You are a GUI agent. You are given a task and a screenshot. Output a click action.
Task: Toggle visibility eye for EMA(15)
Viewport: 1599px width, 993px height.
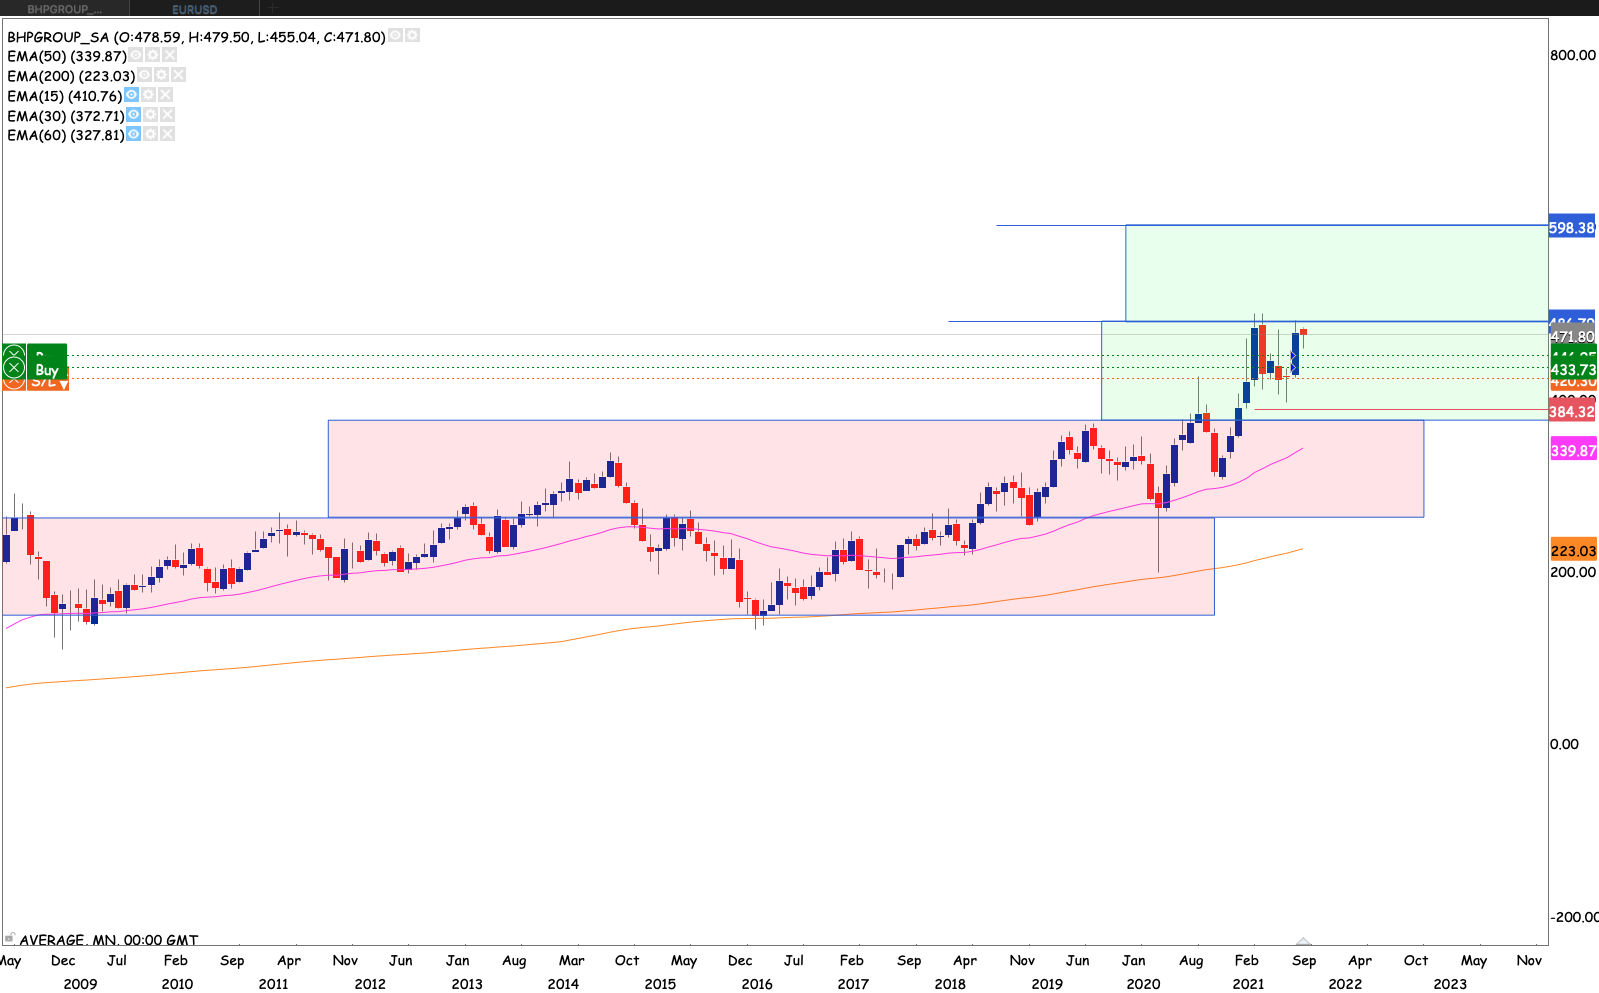(x=131, y=95)
